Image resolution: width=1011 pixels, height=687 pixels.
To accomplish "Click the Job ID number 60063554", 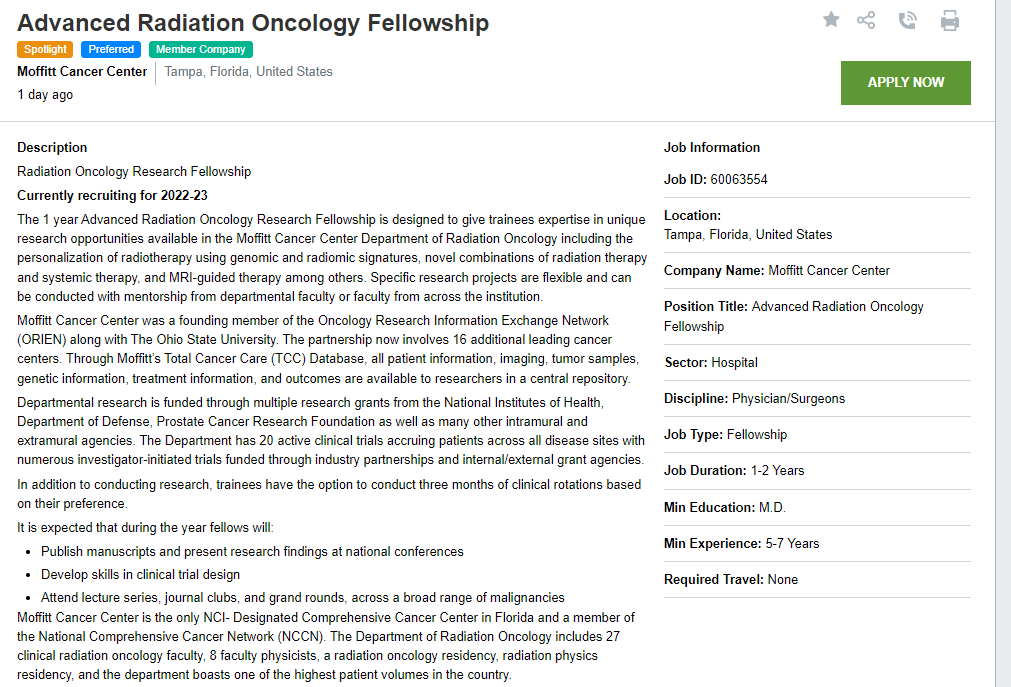I will pos(739,180).
